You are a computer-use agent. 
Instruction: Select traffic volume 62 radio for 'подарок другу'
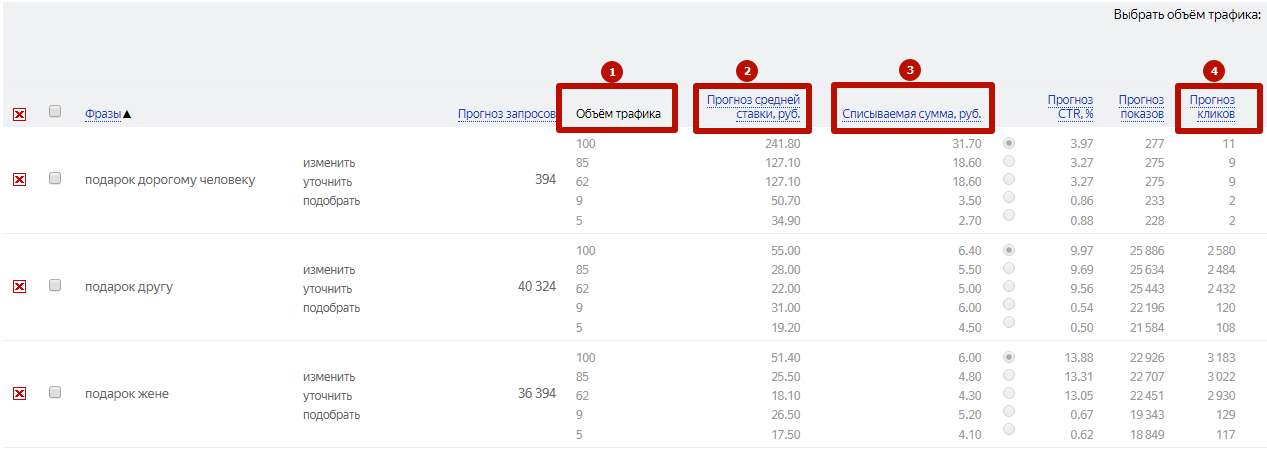[1009, 286]
